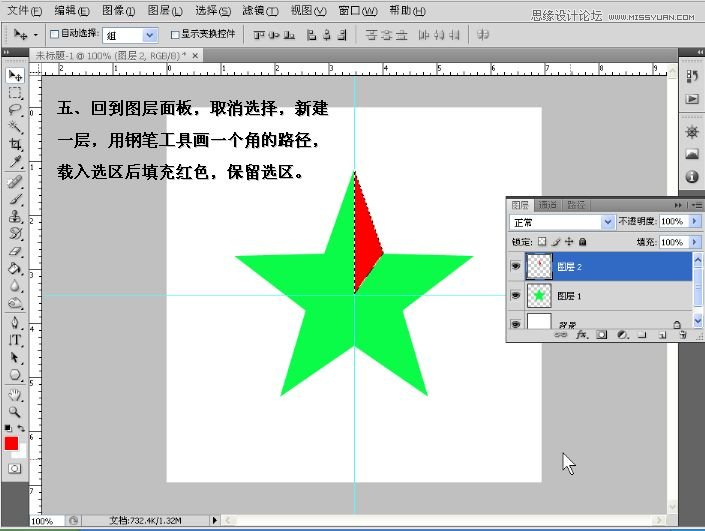705x531 pixels.
Task: Open the Move tool preset picker arrow
Action: [36, 35]
